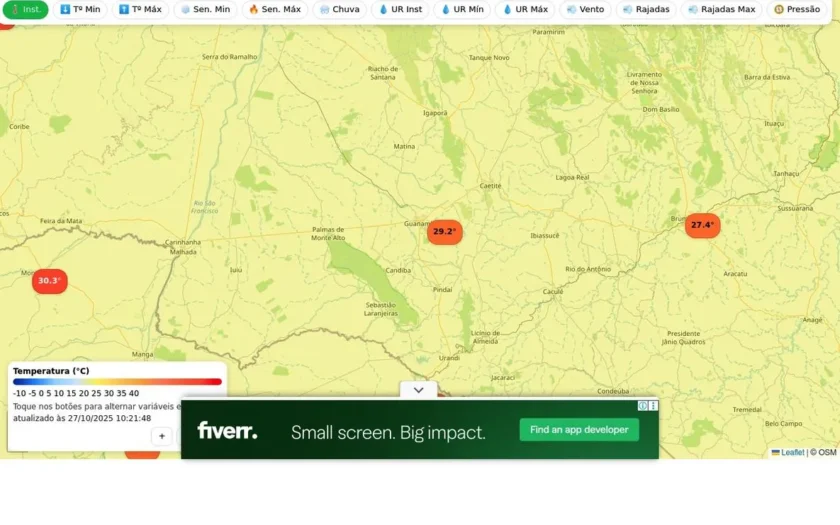Select the Pressão pressure layer
This screenshot has height=525, width=840.
797,9
